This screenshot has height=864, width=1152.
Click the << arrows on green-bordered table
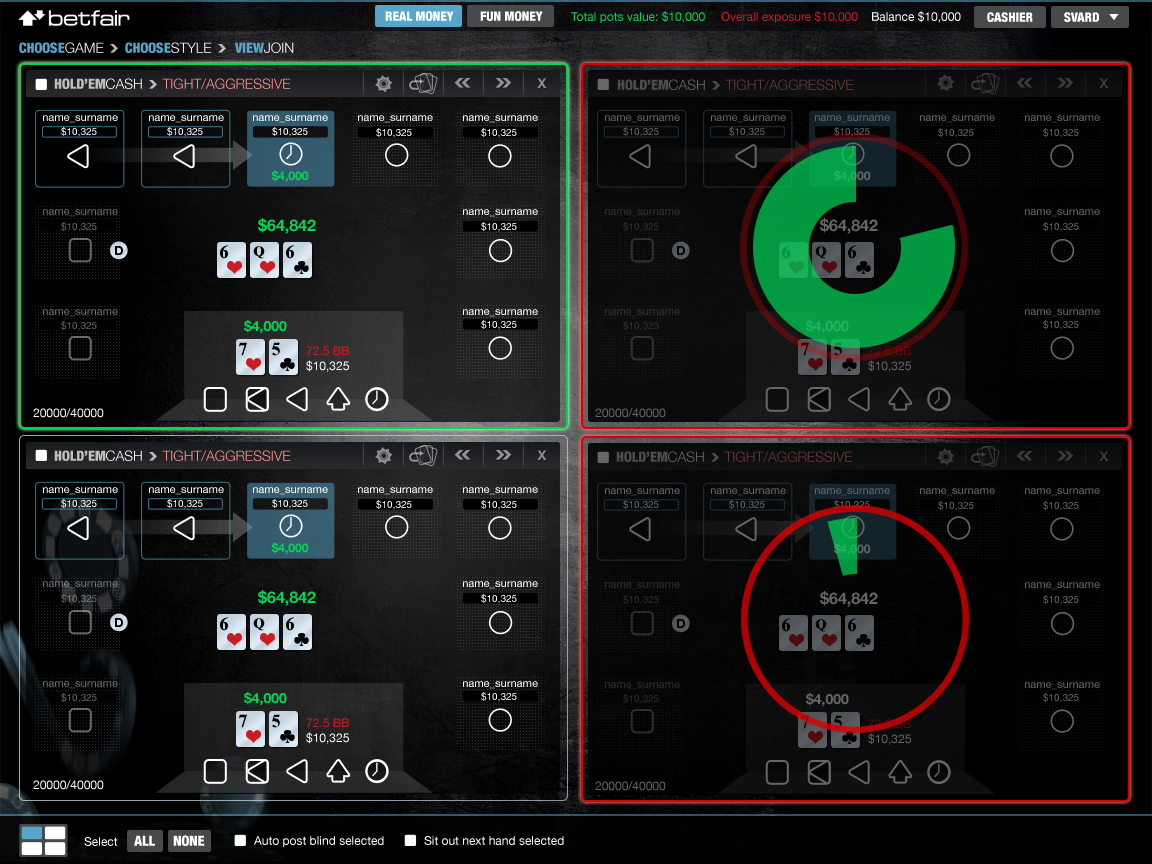[462, 83]
